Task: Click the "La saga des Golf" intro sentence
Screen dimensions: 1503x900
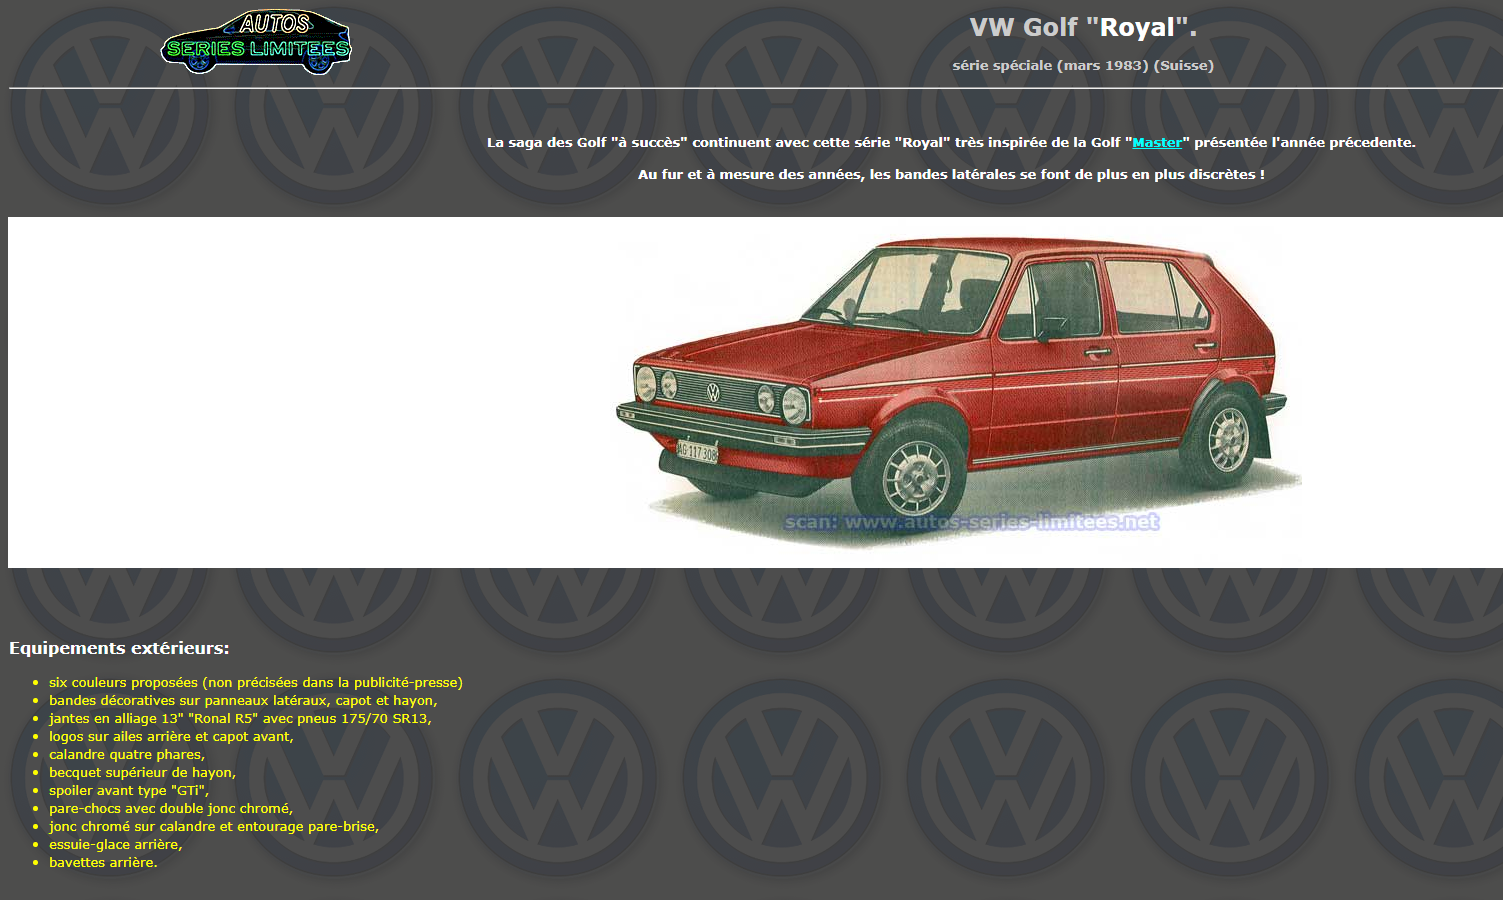Action: tap(800, 143)
